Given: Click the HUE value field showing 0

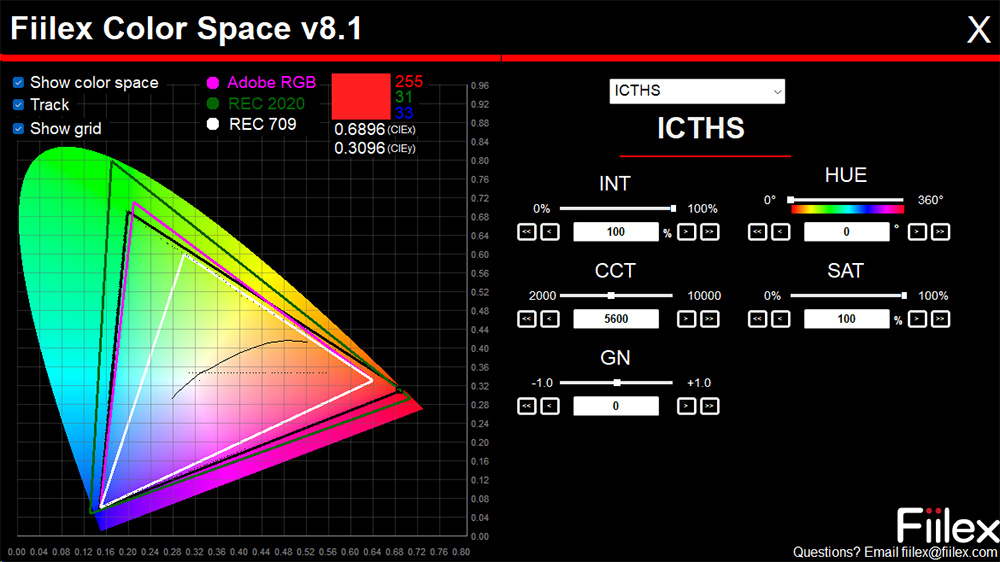Looking at the screenshot, I should (846, 232).
